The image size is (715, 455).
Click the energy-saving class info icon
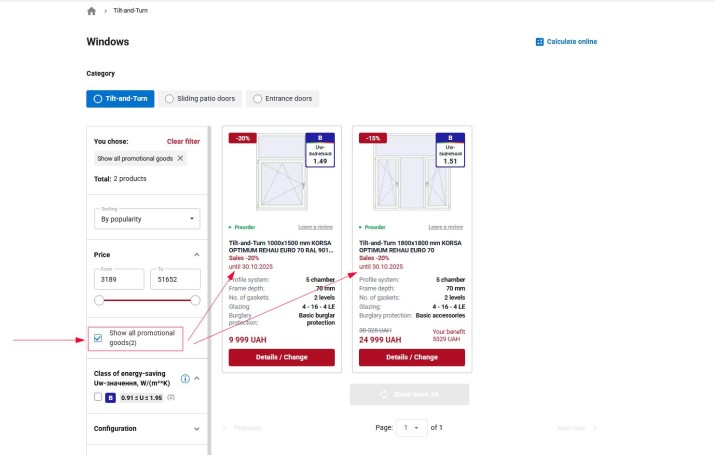185,379
